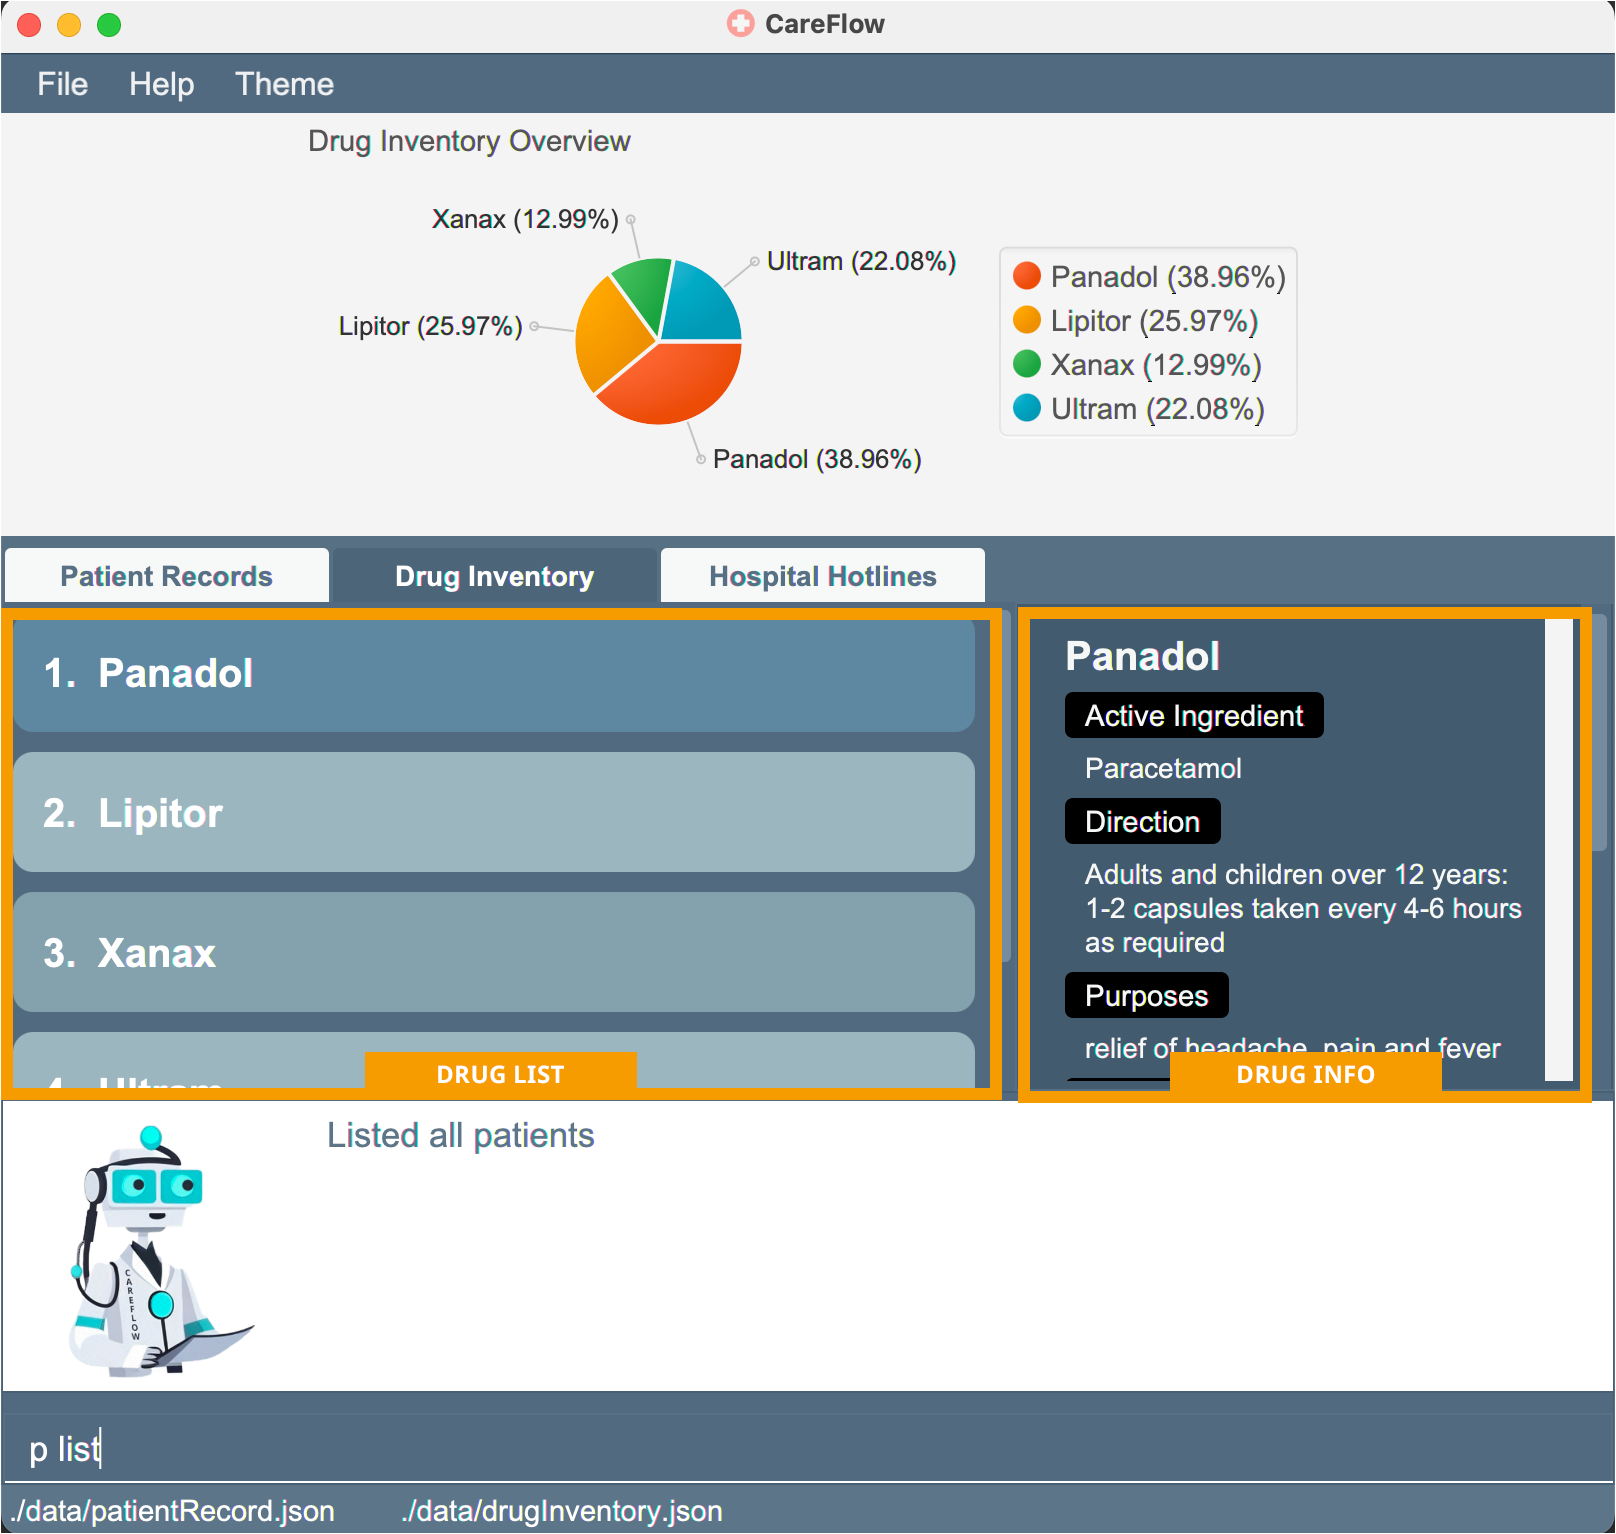1616x1534 pixels.
Task: Click the ./data/patientRecord.json status path
Action: click(x=174, y=1510)
